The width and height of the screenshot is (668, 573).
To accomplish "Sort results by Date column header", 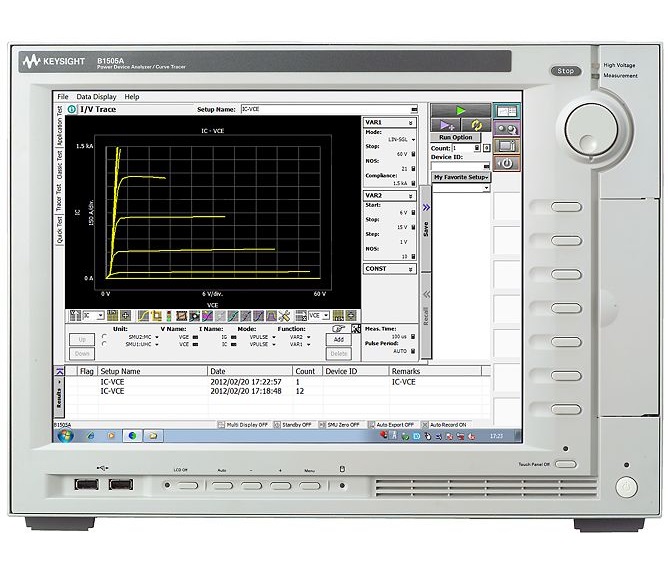I will (x=250, y=371).
